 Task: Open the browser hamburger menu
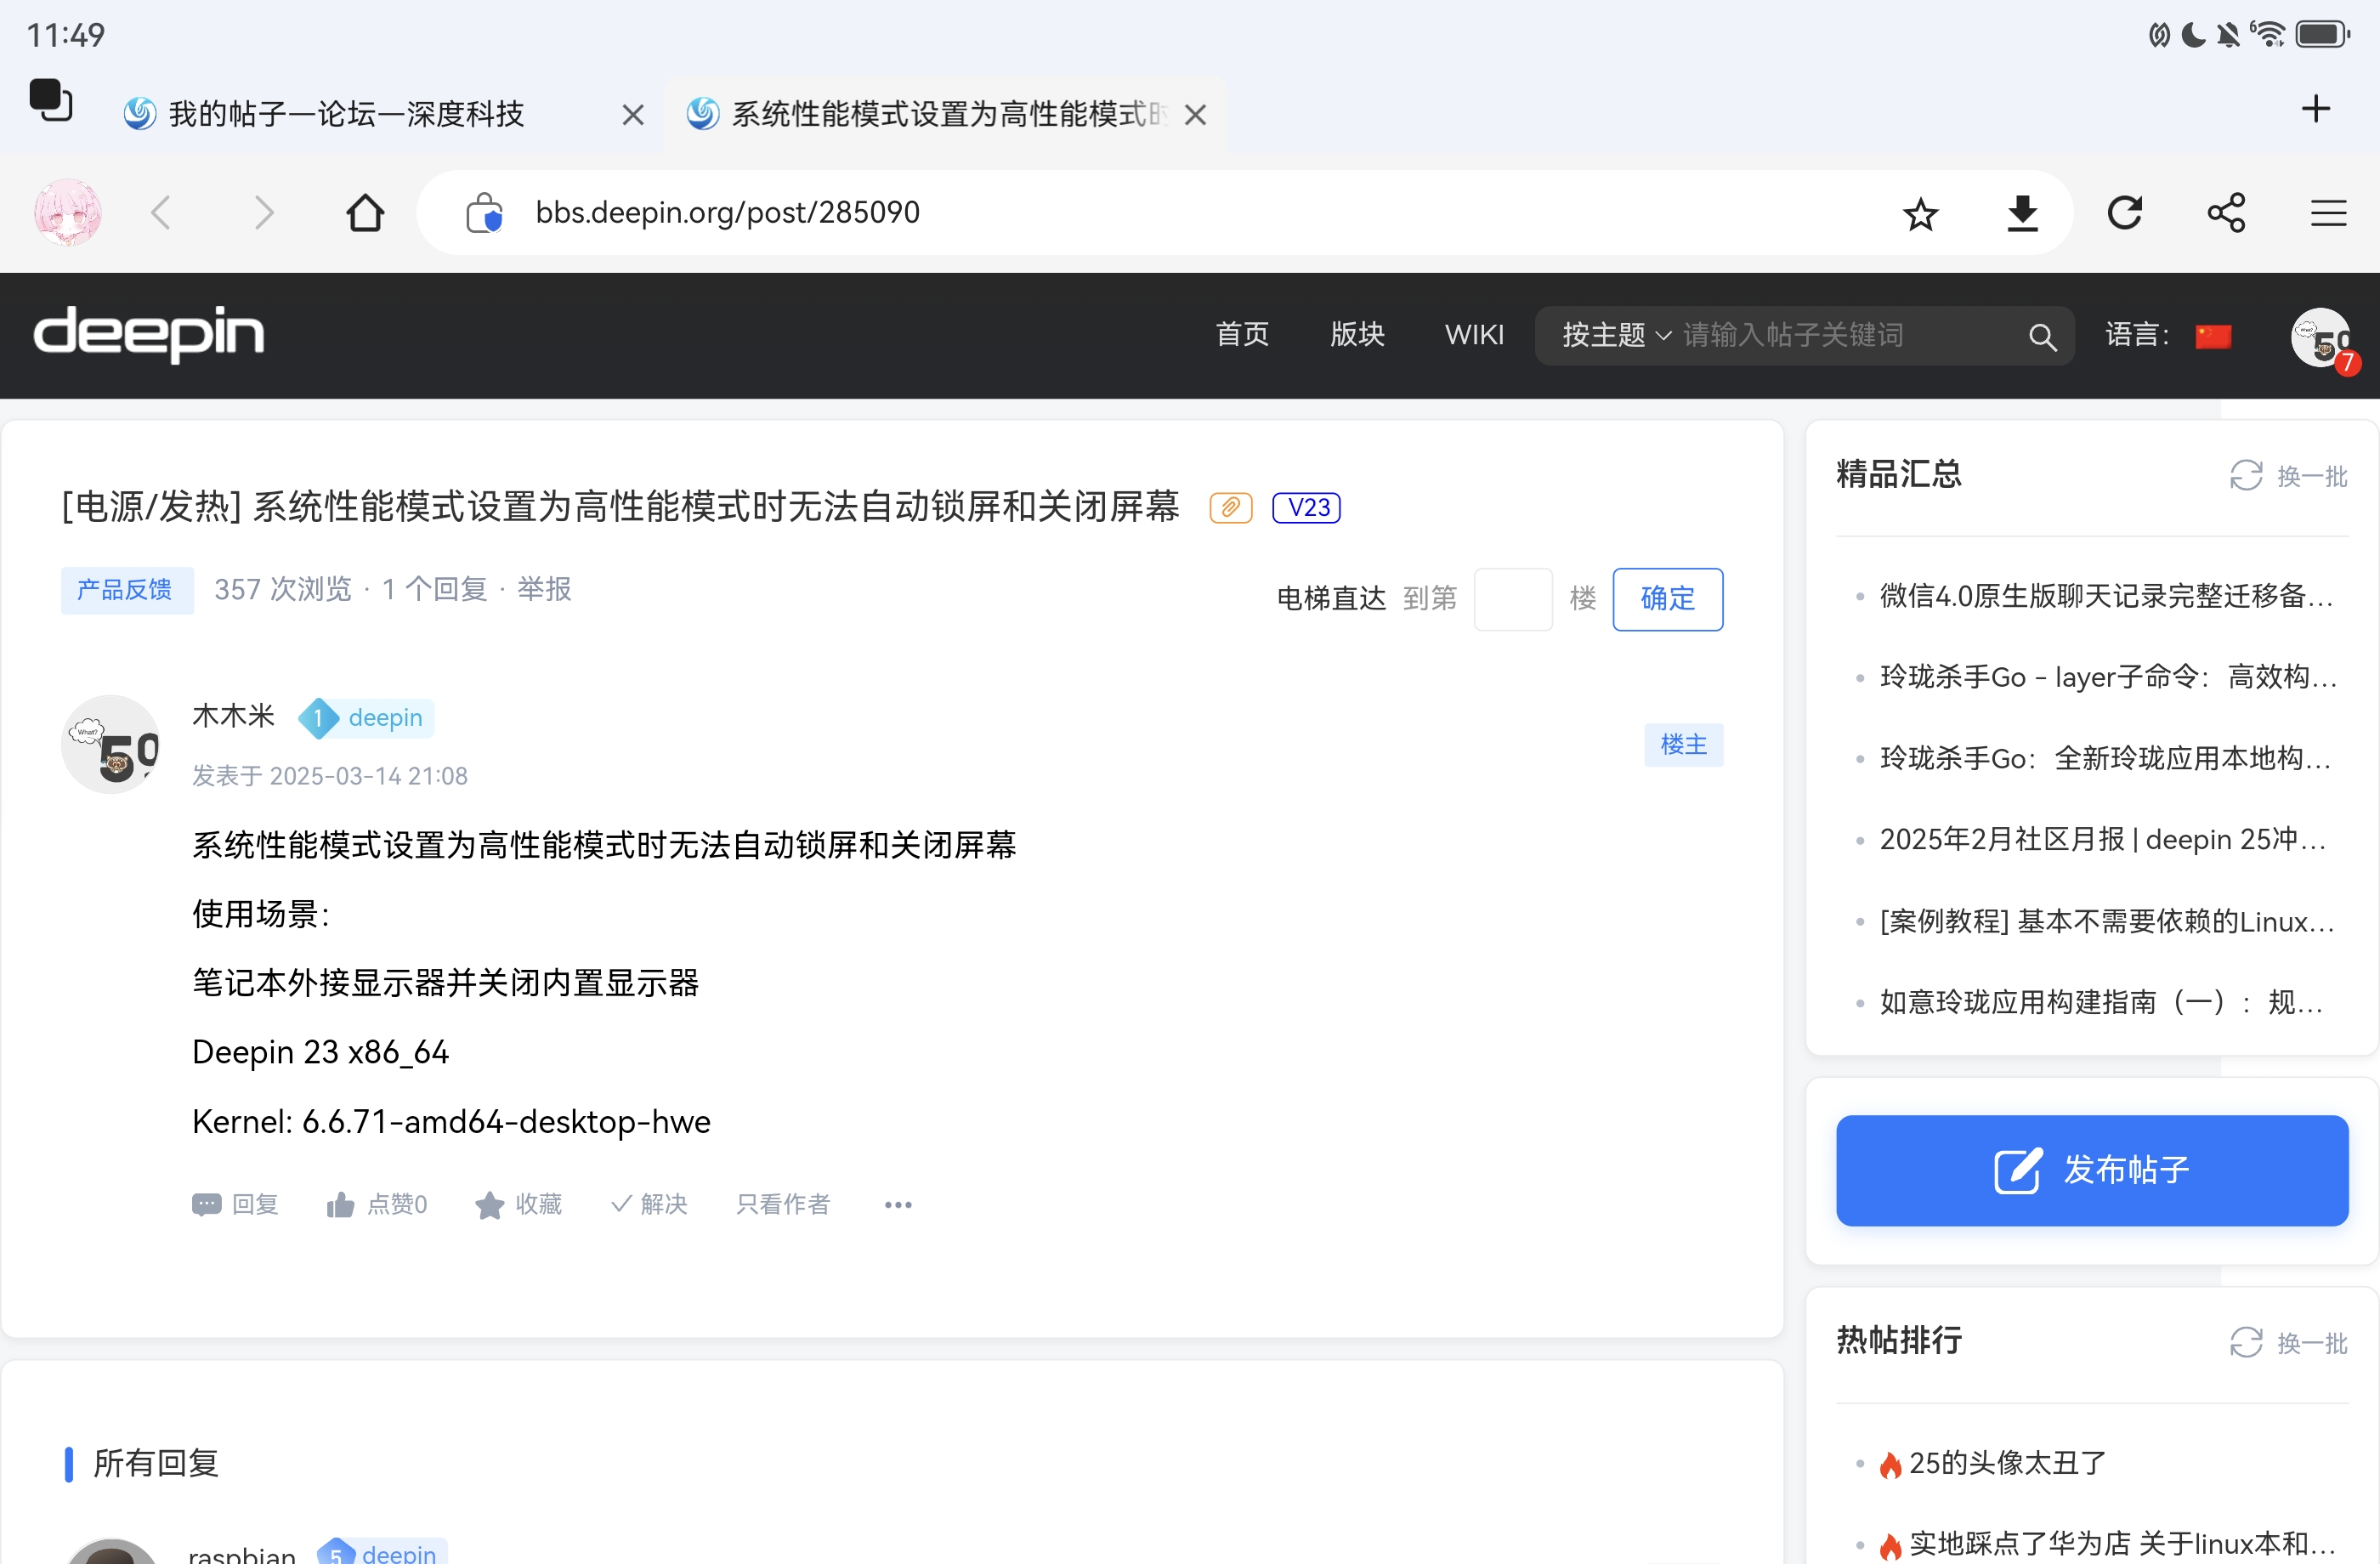[x=2329, y=213]
